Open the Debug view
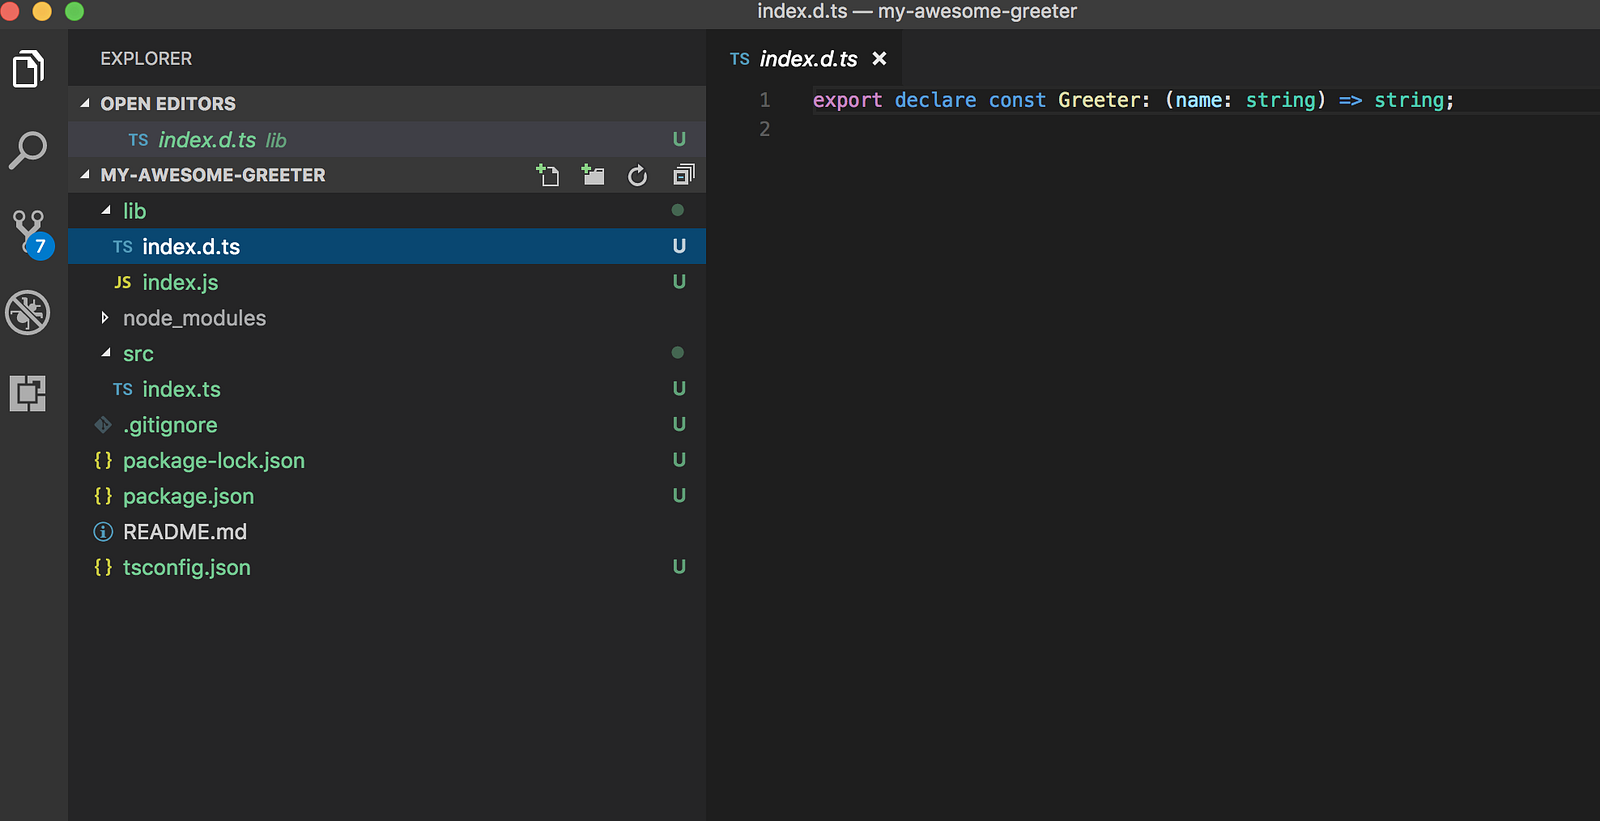 (x=28, y=313)
